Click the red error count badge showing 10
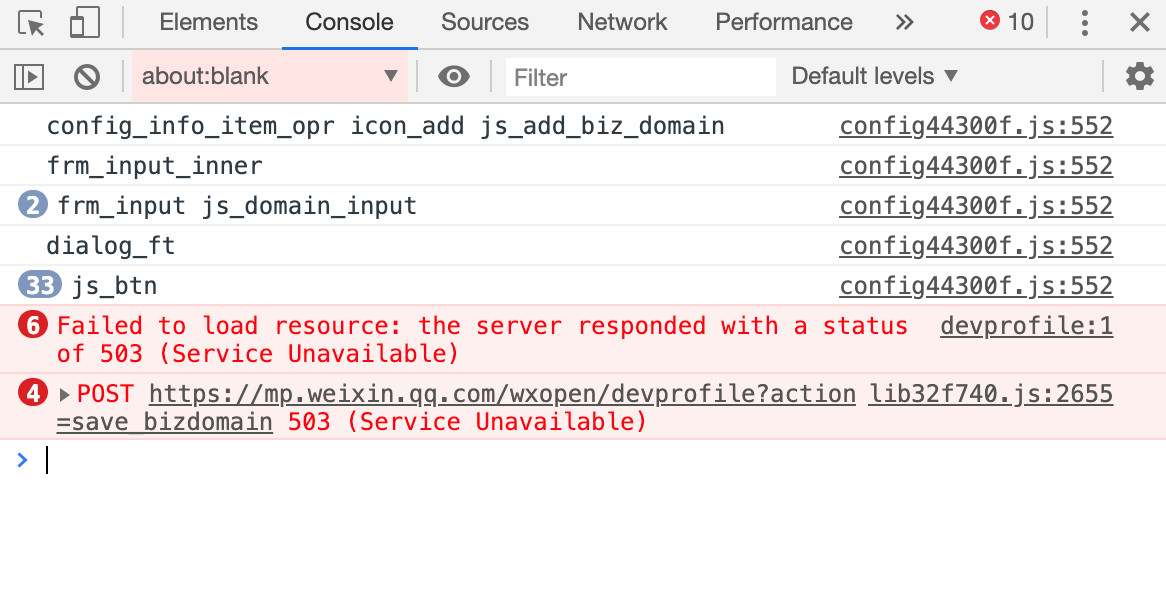The height and width of the screenshot is (596, 1166). click(x=1007, y=22)
